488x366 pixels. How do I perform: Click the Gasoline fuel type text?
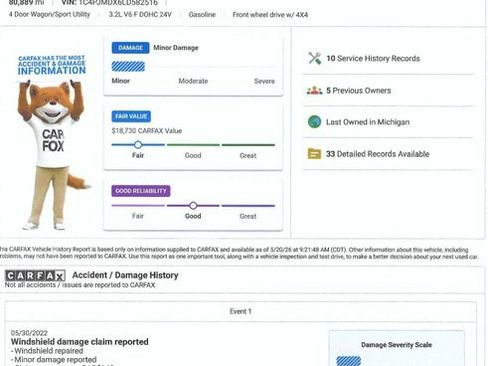pos(202,15)
